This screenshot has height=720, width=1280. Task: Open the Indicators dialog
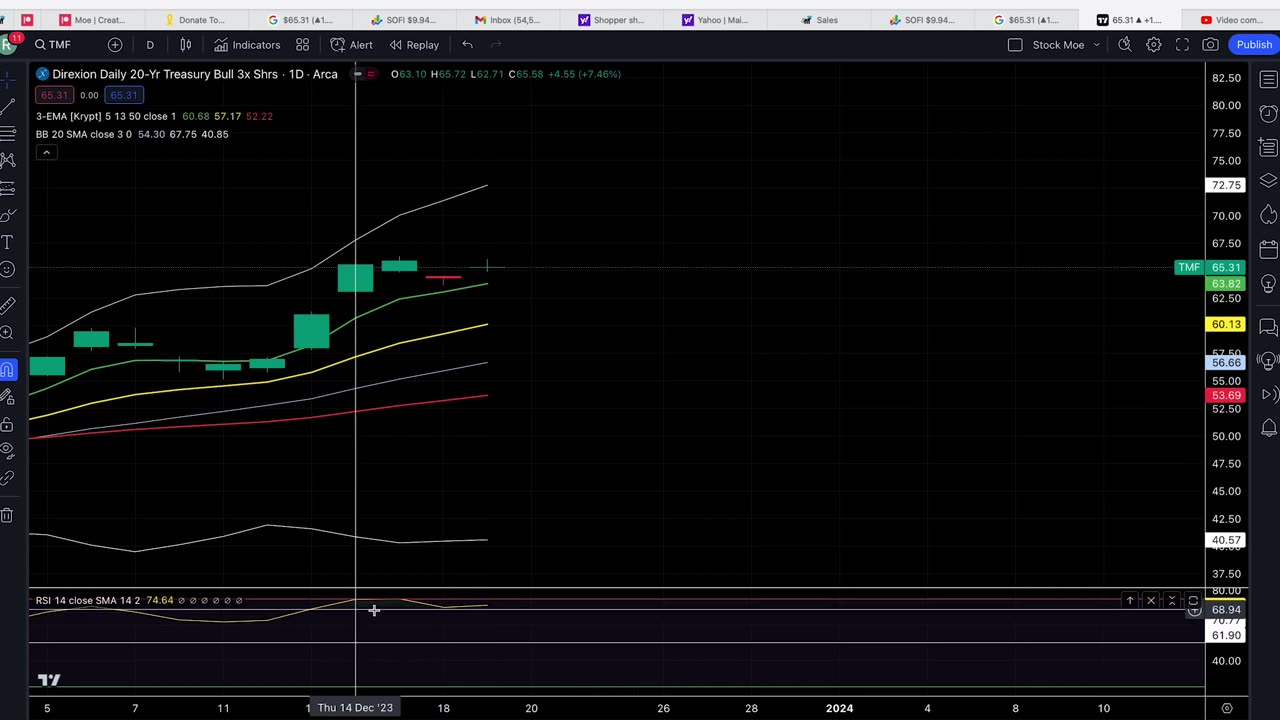[246, 45]
